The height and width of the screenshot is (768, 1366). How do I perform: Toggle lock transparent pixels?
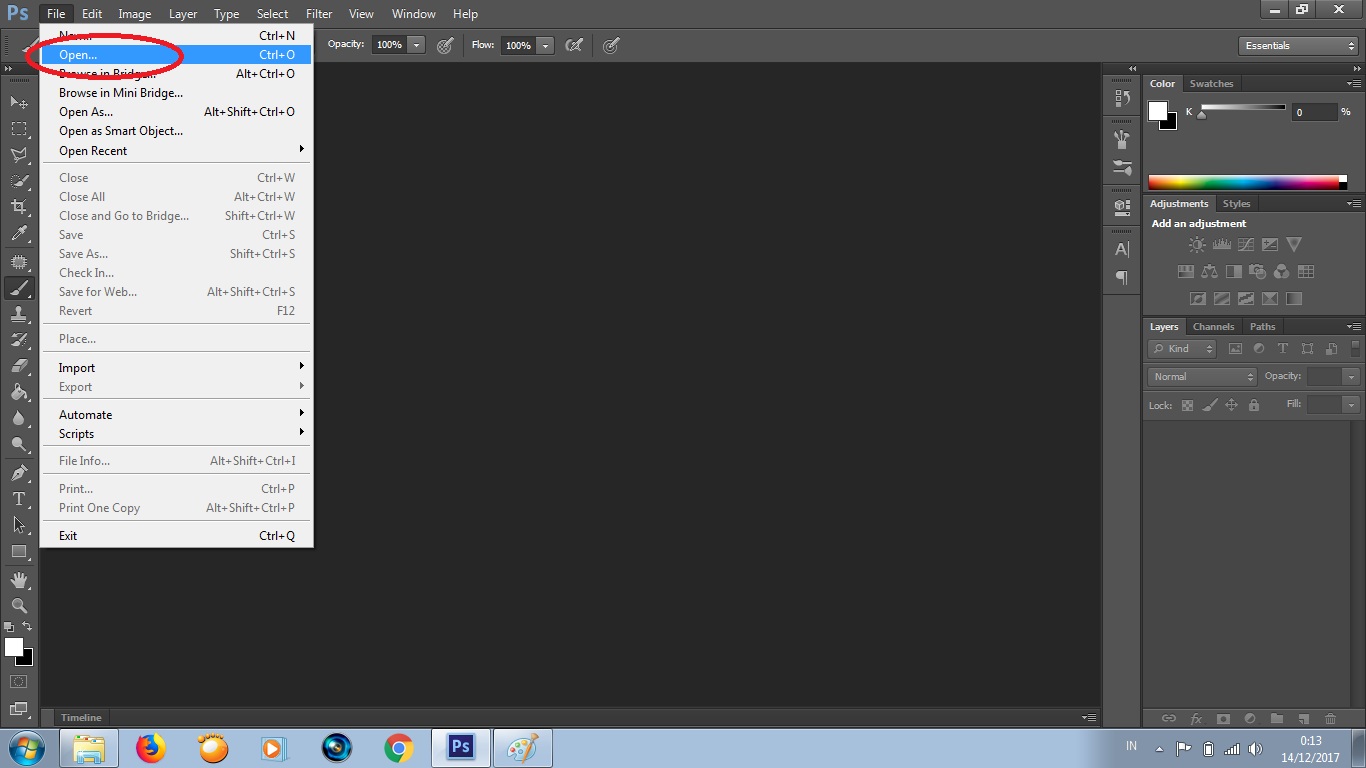(x=1187, y=405)
